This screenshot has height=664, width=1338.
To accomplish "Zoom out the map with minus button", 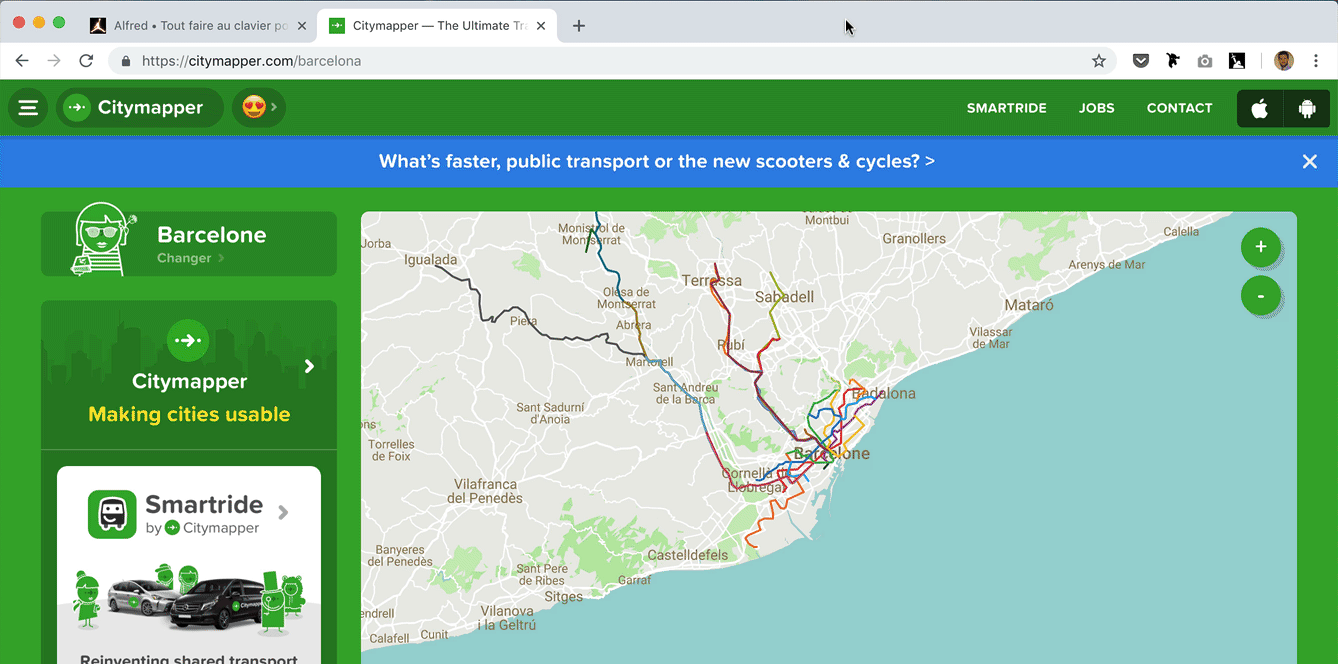I will pos(1260,296).
